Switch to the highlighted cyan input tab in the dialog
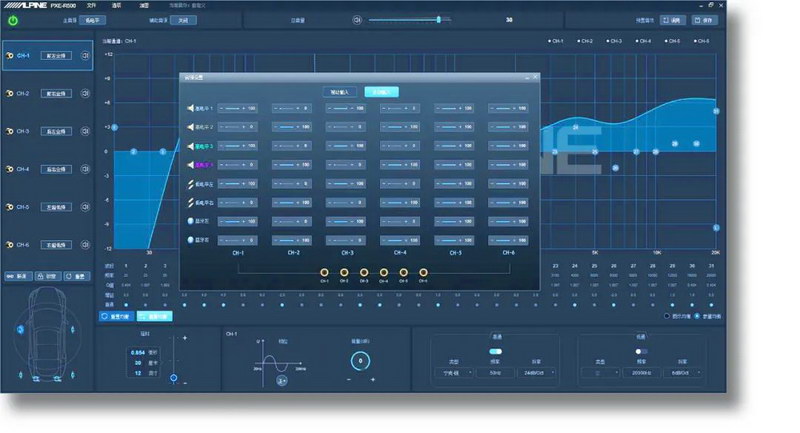This screenshot has height=433, width=800. coord(381,92)
